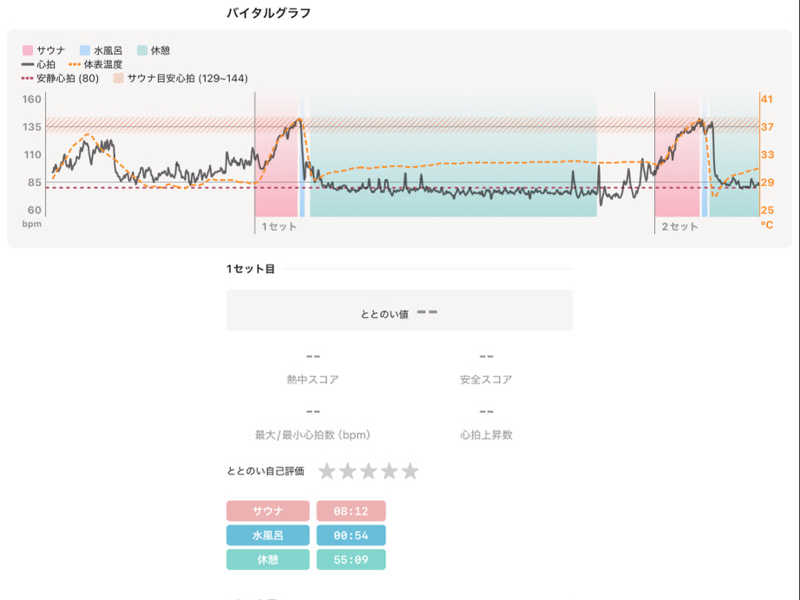Give a four star ととのい rating
The image size is (800, 600).
click(x=389, y=471)
